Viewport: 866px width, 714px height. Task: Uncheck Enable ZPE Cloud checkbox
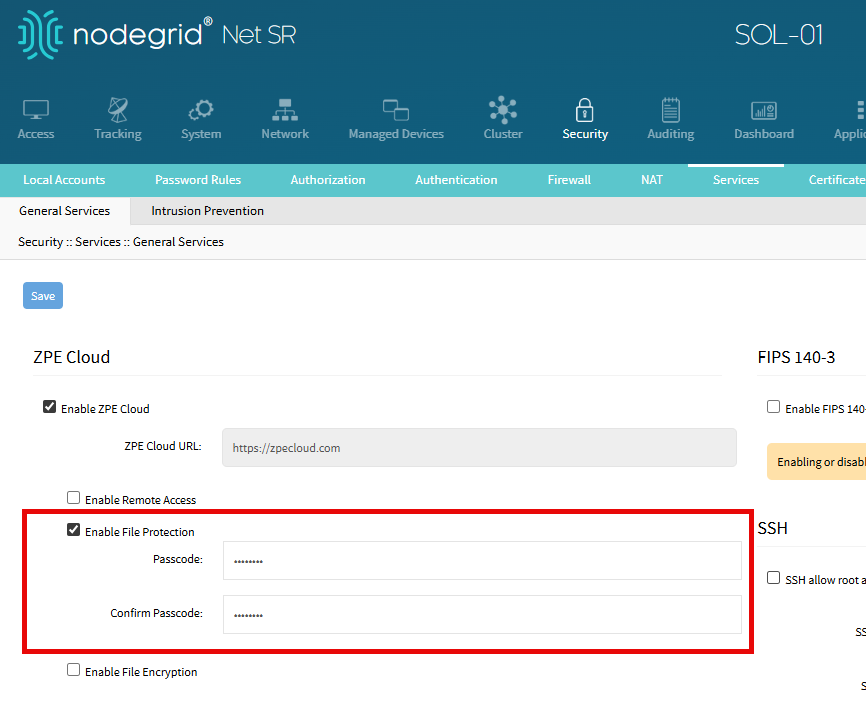pyautogui.click(x=49, y=407)
